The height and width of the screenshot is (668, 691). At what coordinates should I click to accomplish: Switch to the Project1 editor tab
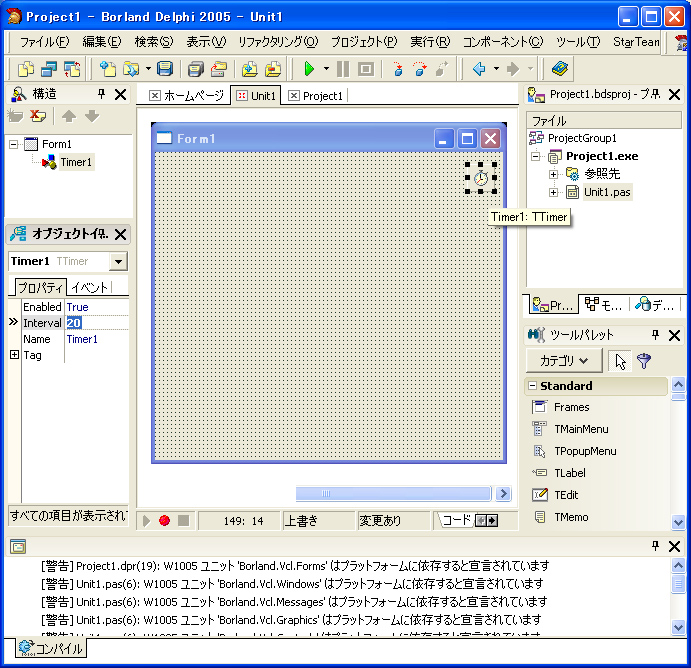[x=316, y=96]
